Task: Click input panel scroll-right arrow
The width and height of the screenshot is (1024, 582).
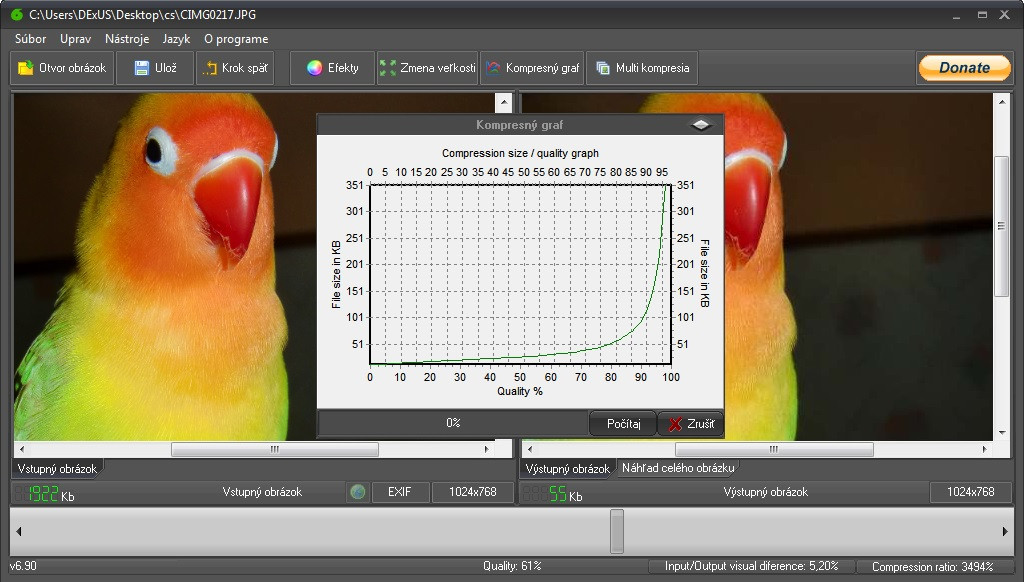Action: (487, 449)
